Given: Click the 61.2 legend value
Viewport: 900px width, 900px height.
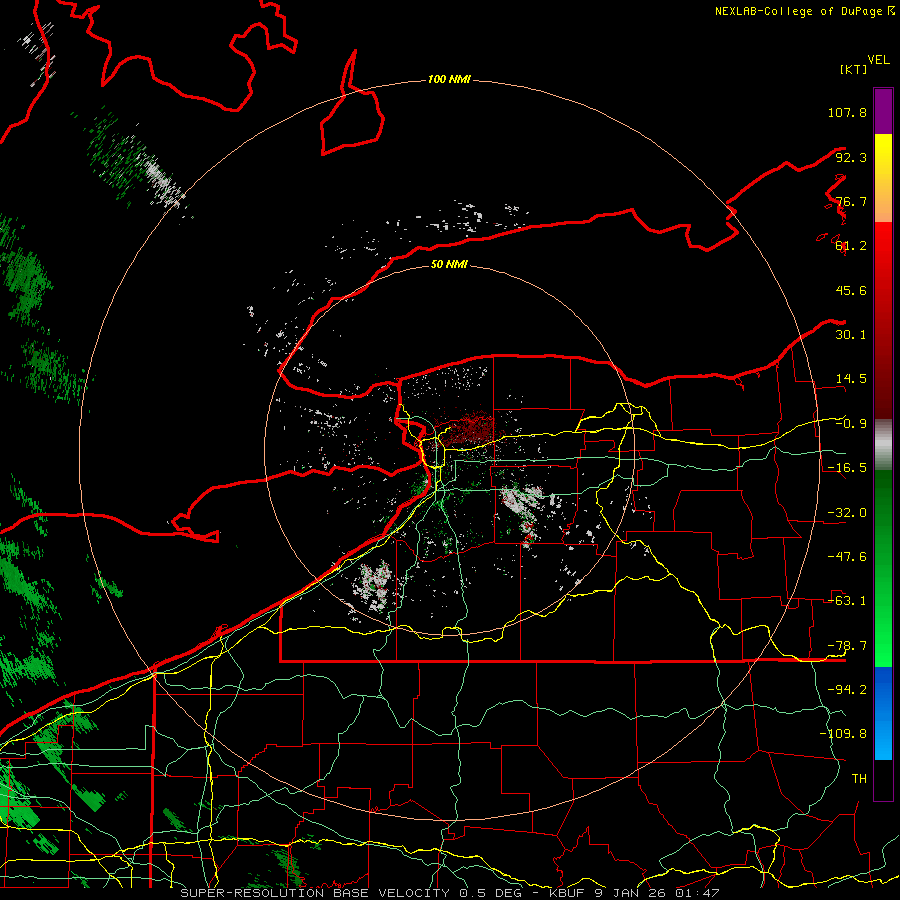Looking at the screenshot, I should click(x=851, y=246).
